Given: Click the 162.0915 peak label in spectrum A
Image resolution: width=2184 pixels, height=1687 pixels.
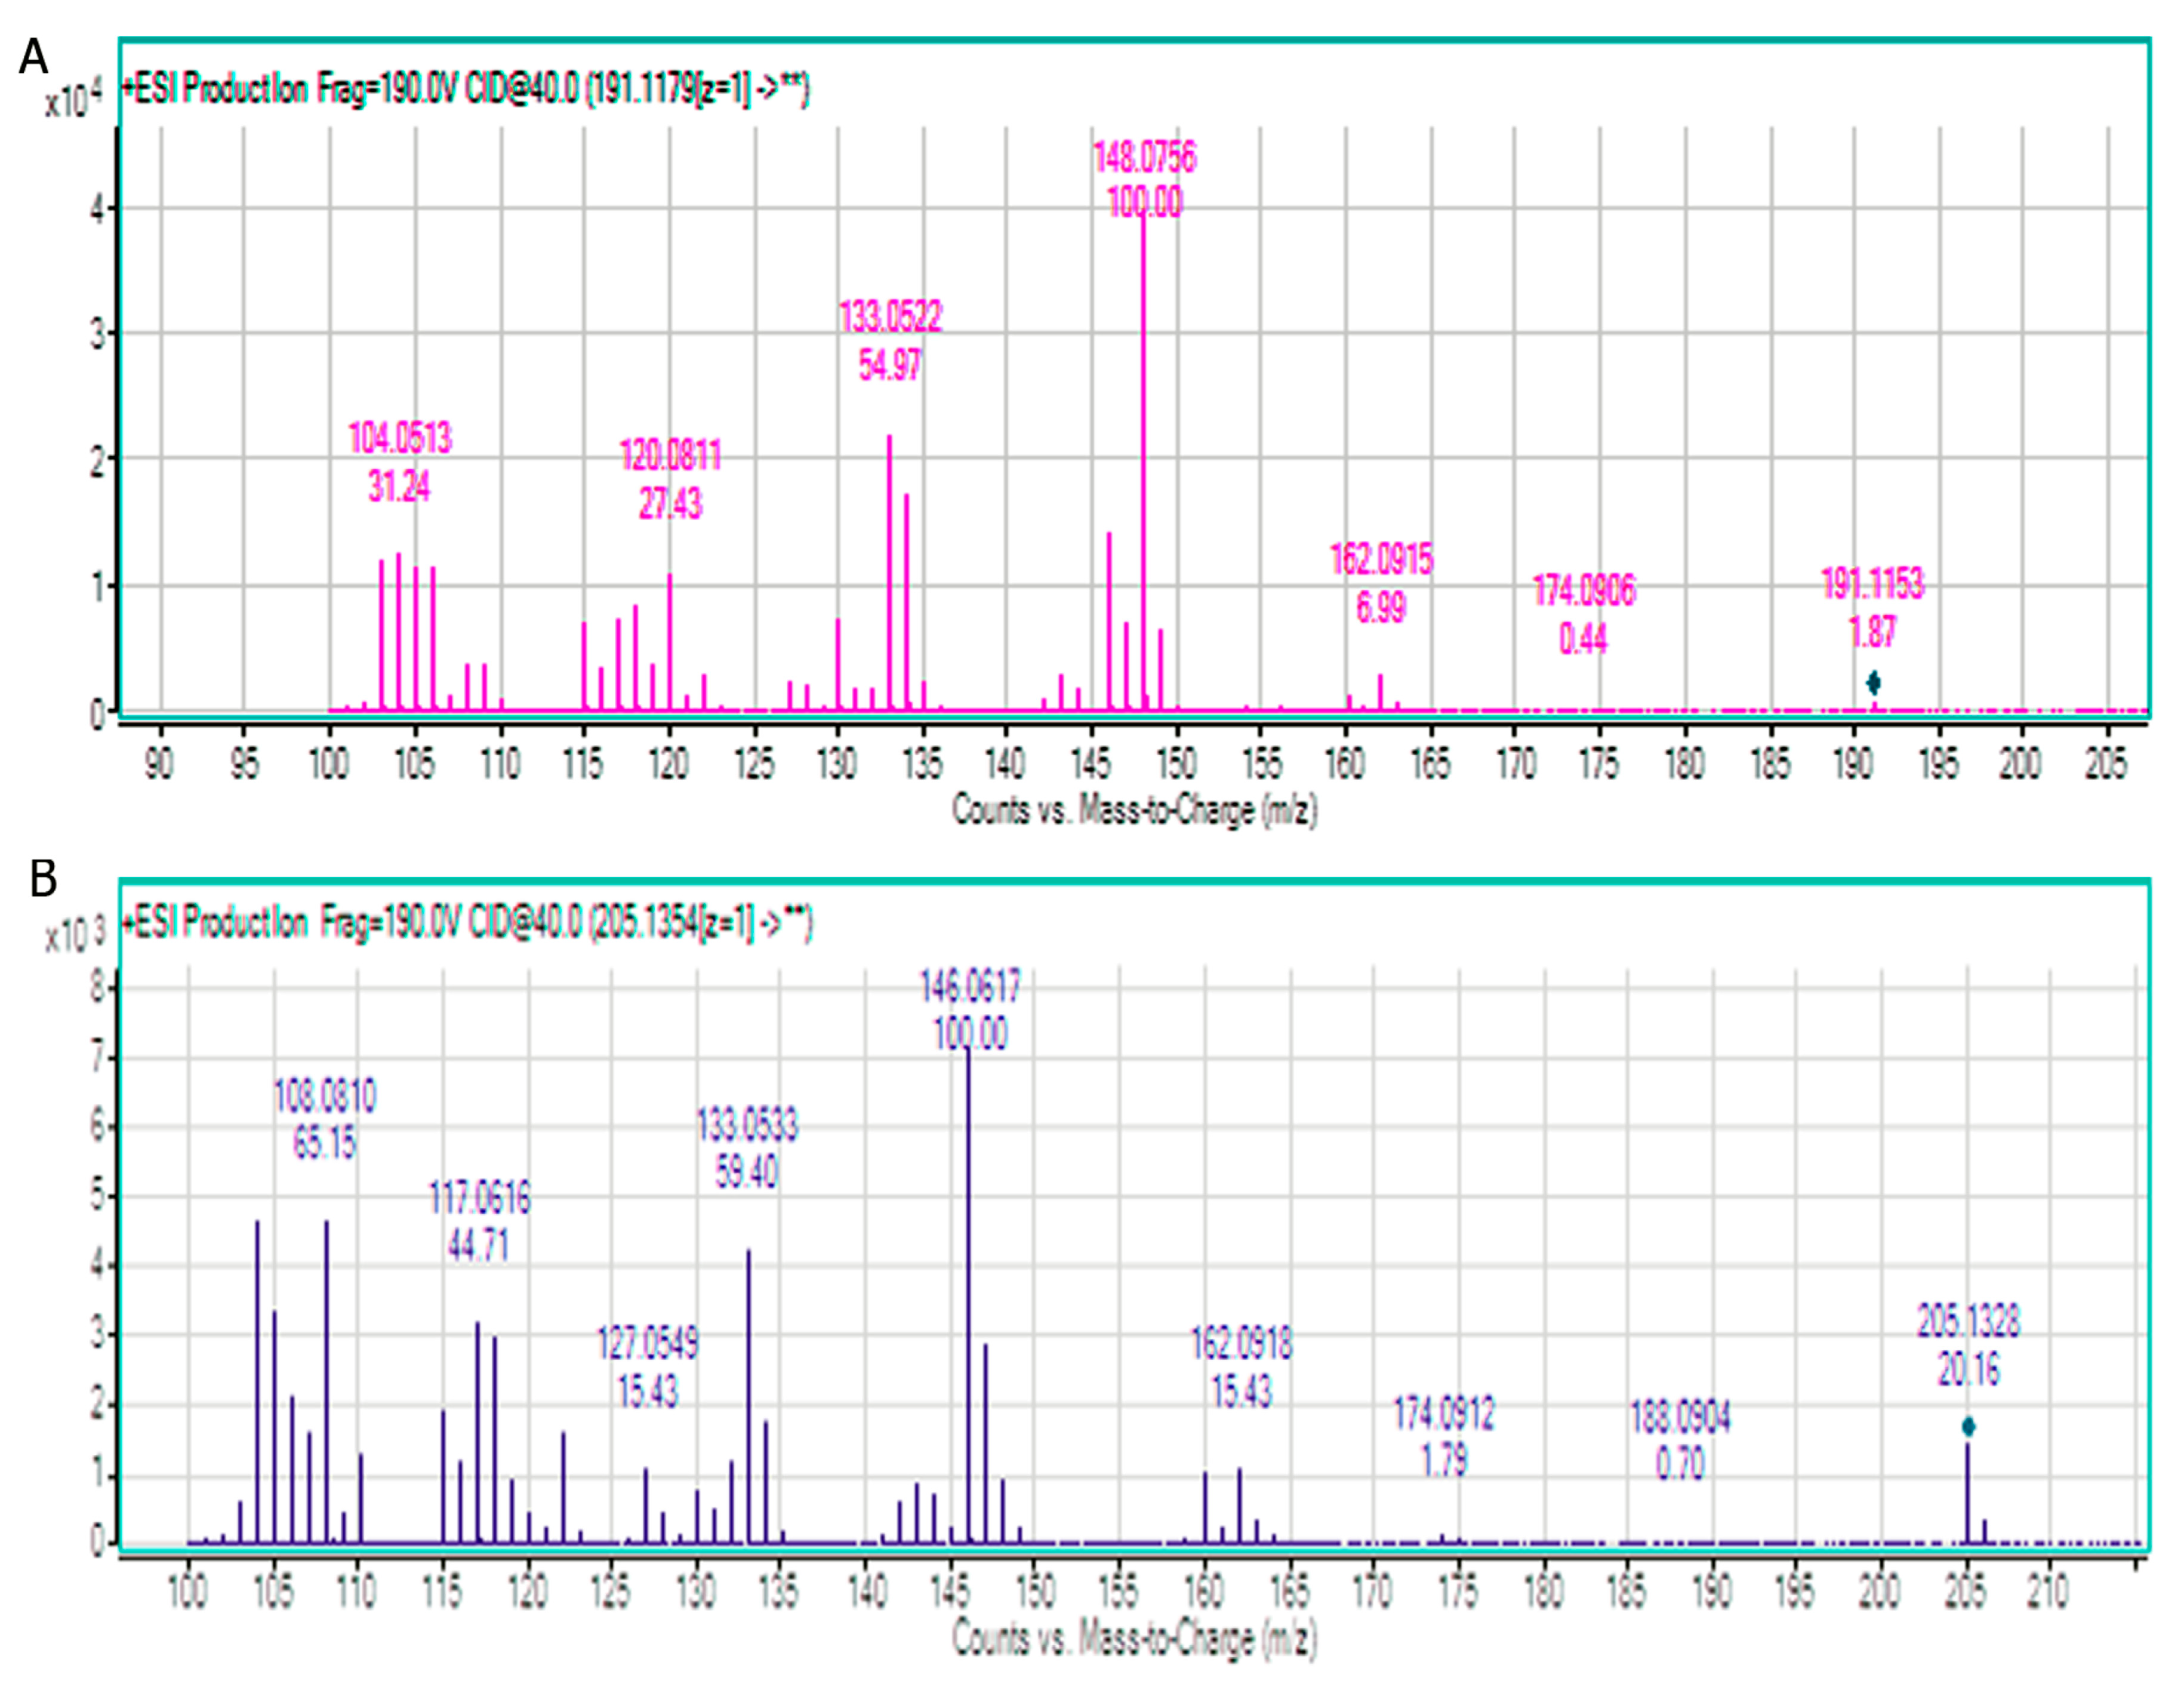Looking at the screenshot, I should pyautogui.click(x=1381, y=560).
